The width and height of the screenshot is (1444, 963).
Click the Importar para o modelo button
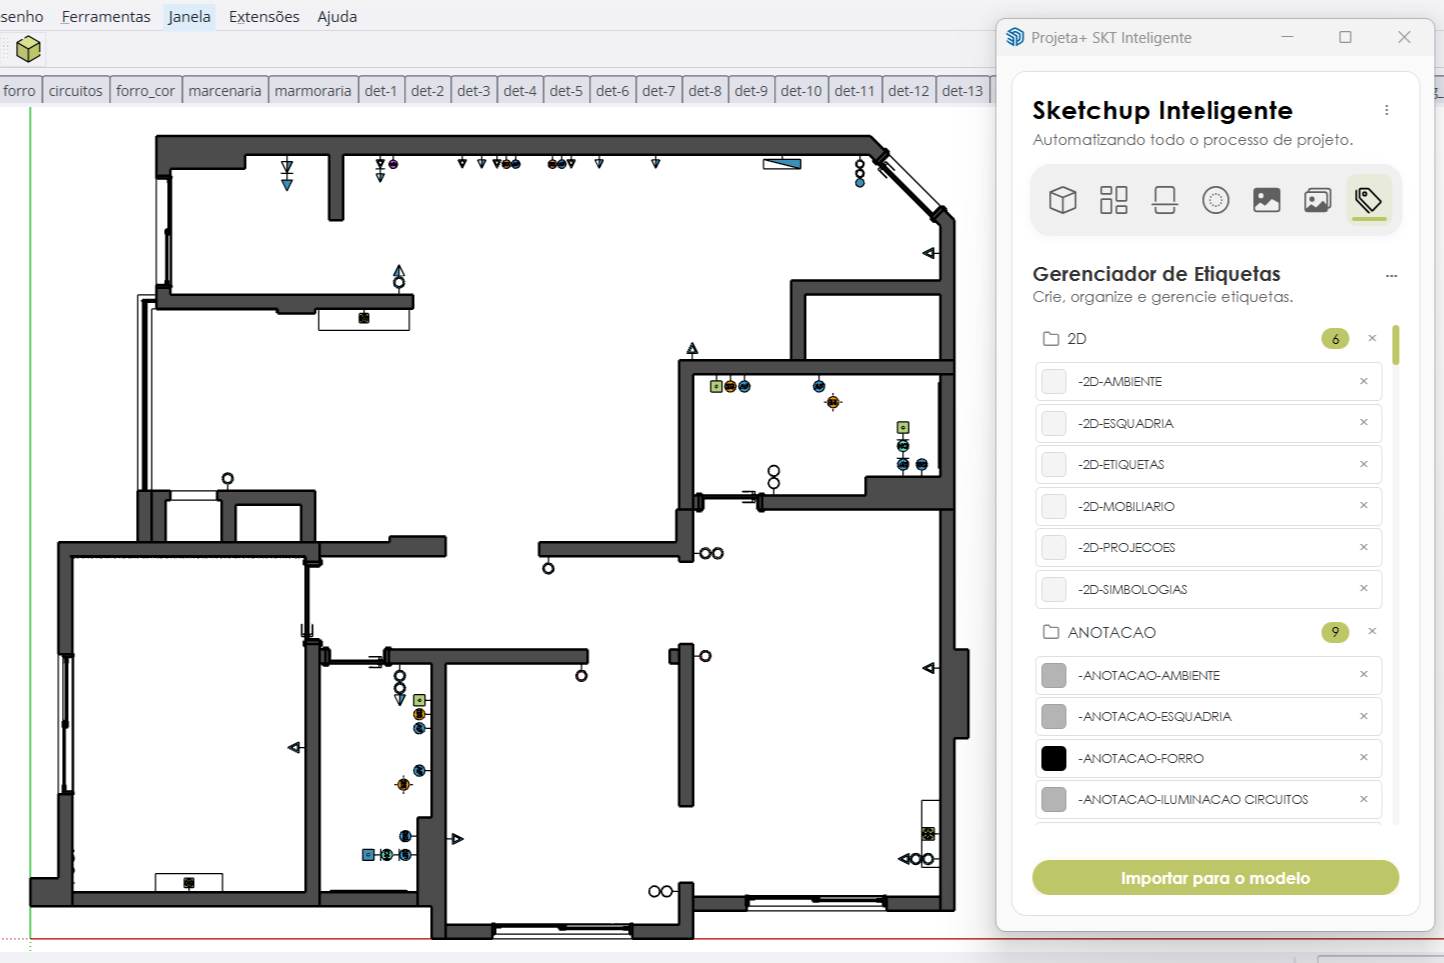click(1215, 877)
